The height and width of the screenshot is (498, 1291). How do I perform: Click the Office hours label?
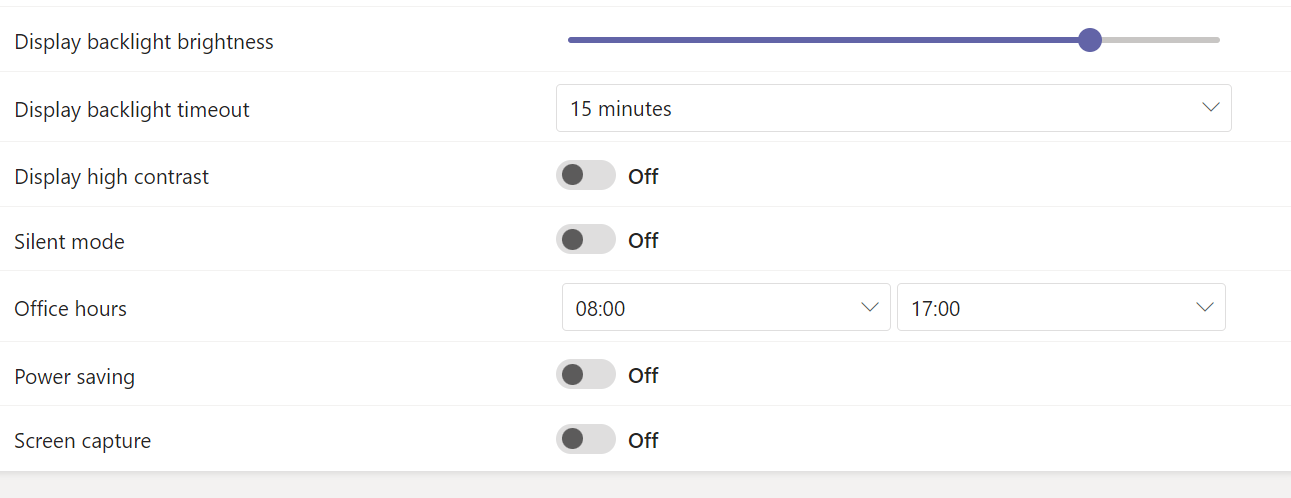tap(71, 309)
